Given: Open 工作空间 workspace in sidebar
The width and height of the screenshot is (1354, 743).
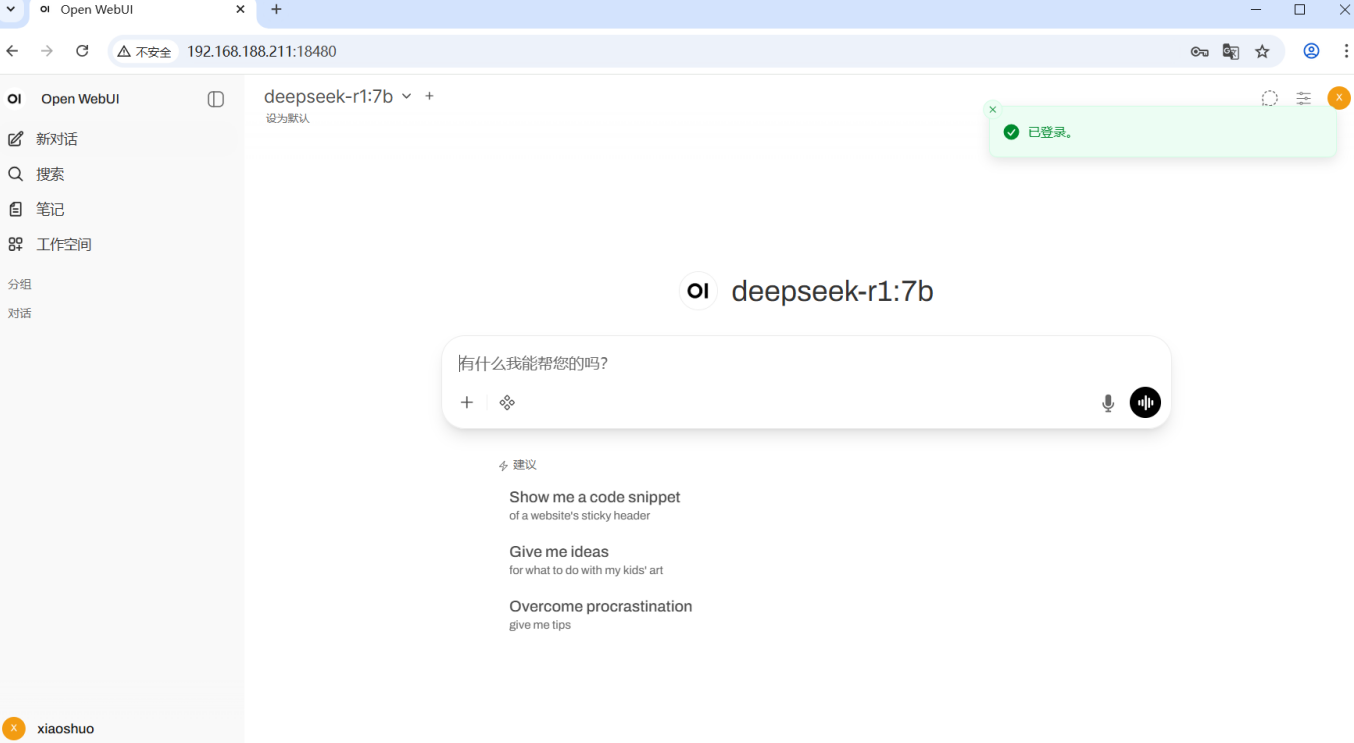Looking at the screenshot, I should tap(120, 244).
